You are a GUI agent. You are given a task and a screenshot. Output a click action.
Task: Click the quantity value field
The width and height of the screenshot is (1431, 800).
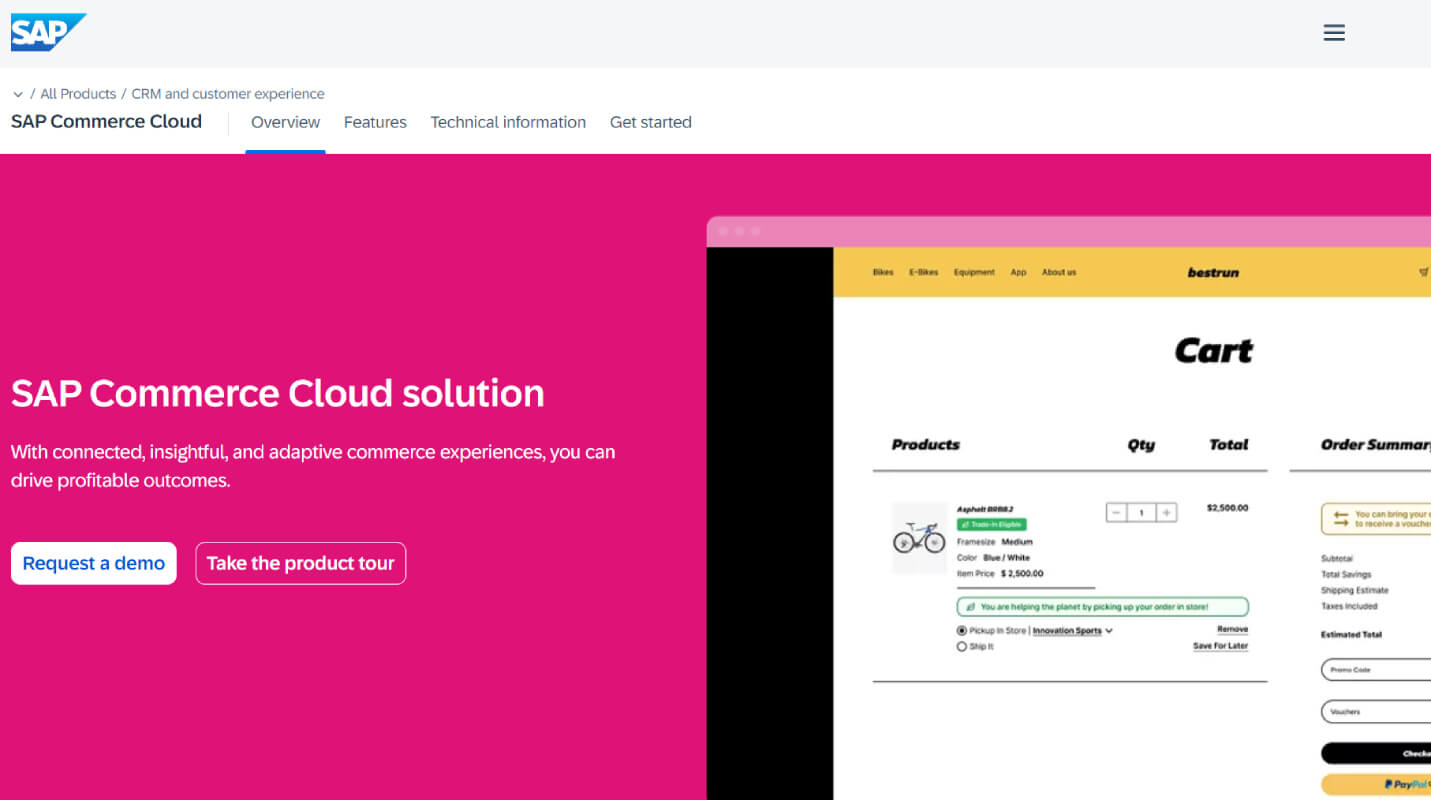click(1141, 513)
